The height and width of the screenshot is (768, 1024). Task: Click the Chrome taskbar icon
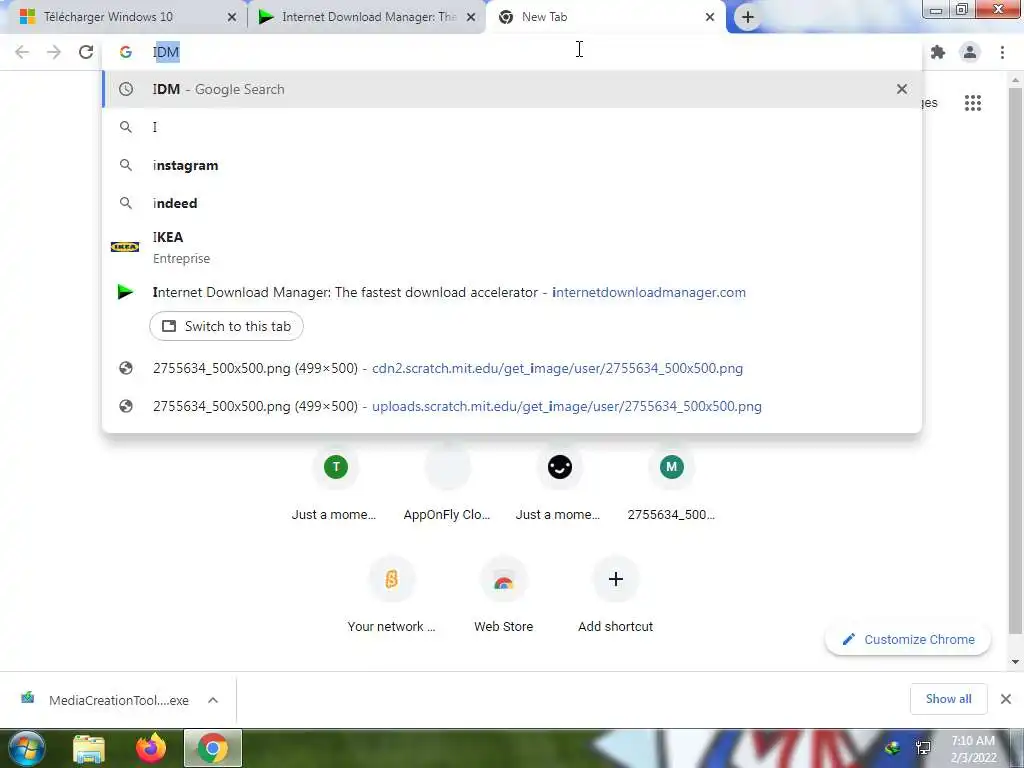(213, 748)
